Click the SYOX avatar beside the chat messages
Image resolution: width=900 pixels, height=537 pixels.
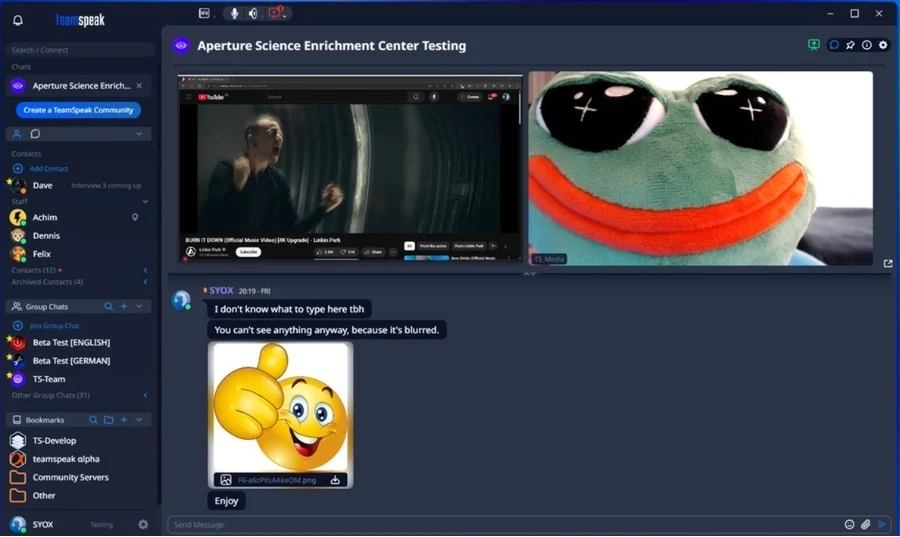pos(181,300)
